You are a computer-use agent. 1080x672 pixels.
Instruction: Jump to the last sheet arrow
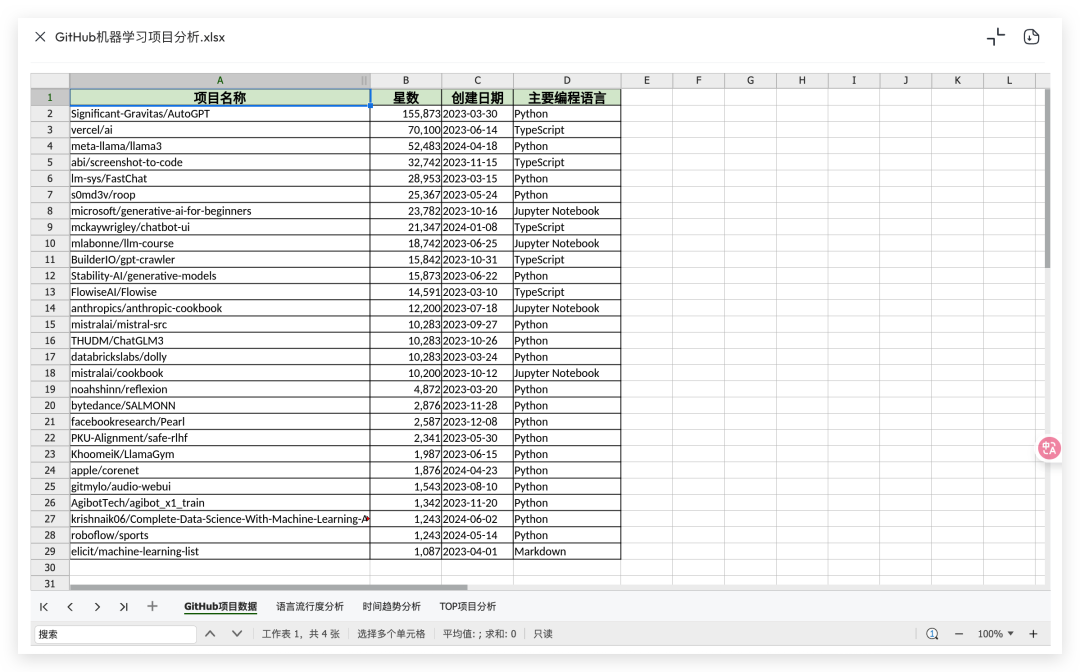pos(123,607)
